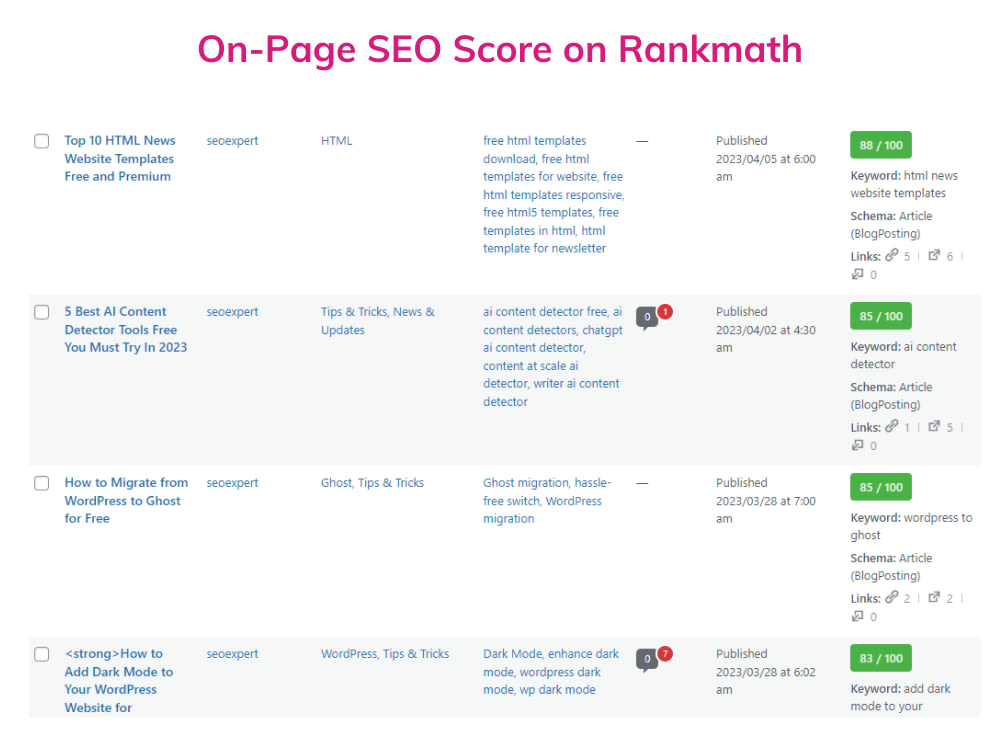Click seoexpert author in AI Content Detector row

point(232,312)
